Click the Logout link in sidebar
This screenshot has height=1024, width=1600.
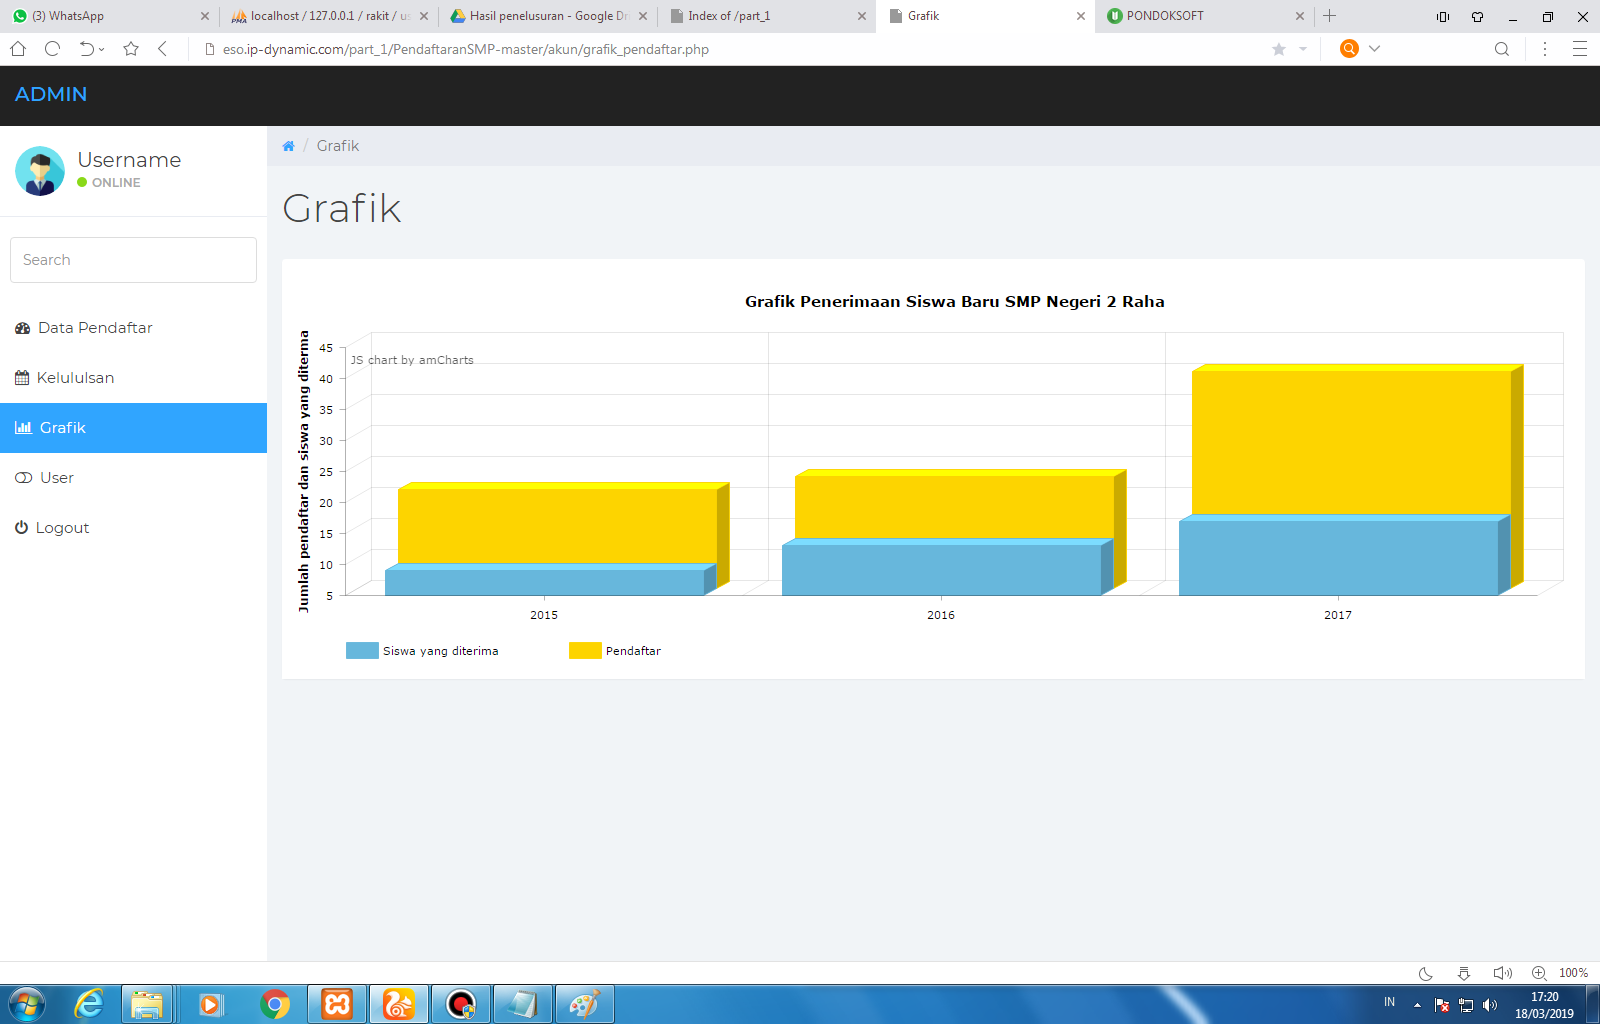(62, 528)
